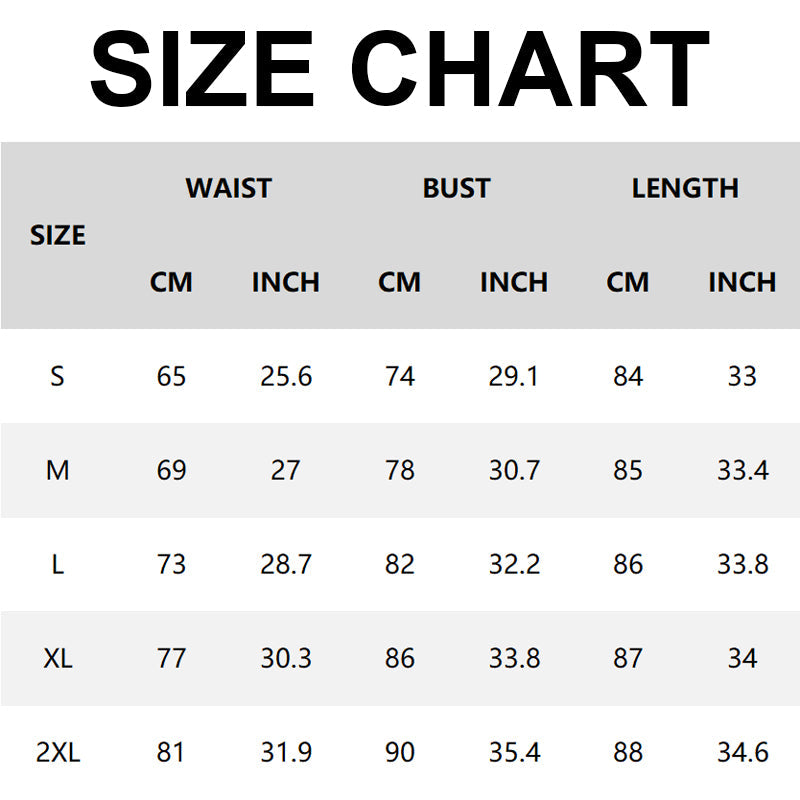Screen dimensions: 800x800
Task: Select the XL size row label
Action: tap(58, 658)
